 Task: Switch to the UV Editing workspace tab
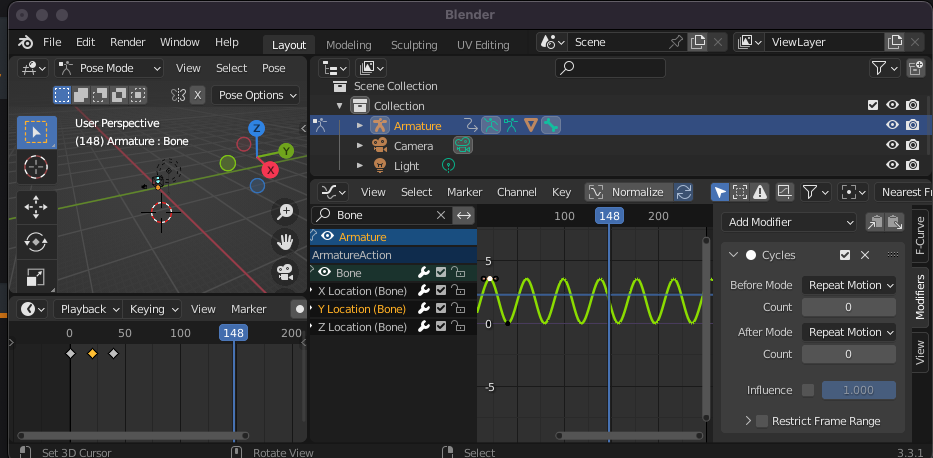(483, 45)
